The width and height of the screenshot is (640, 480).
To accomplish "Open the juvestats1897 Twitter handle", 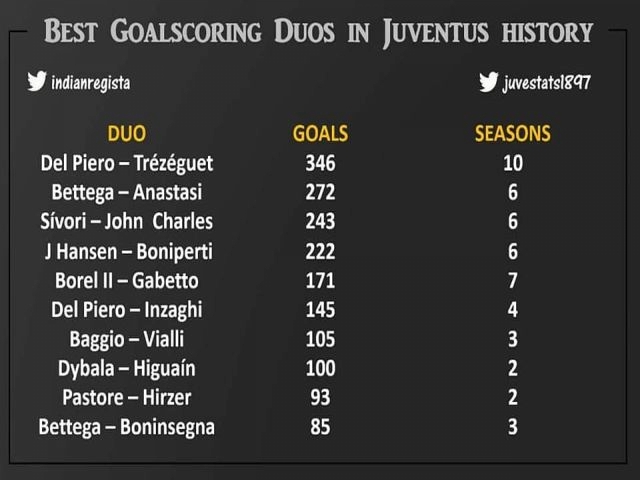I will pos(547,83).
